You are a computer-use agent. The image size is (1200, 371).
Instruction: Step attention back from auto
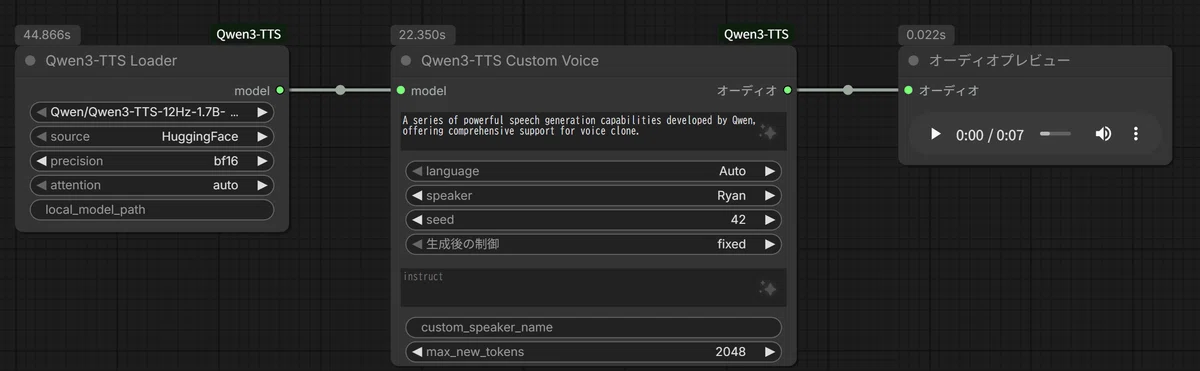point(42,185)
